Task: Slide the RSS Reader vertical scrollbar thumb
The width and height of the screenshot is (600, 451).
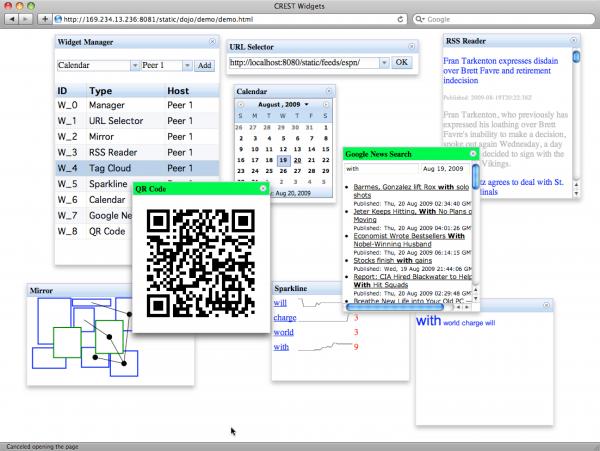Action: (x=576, y=57)
